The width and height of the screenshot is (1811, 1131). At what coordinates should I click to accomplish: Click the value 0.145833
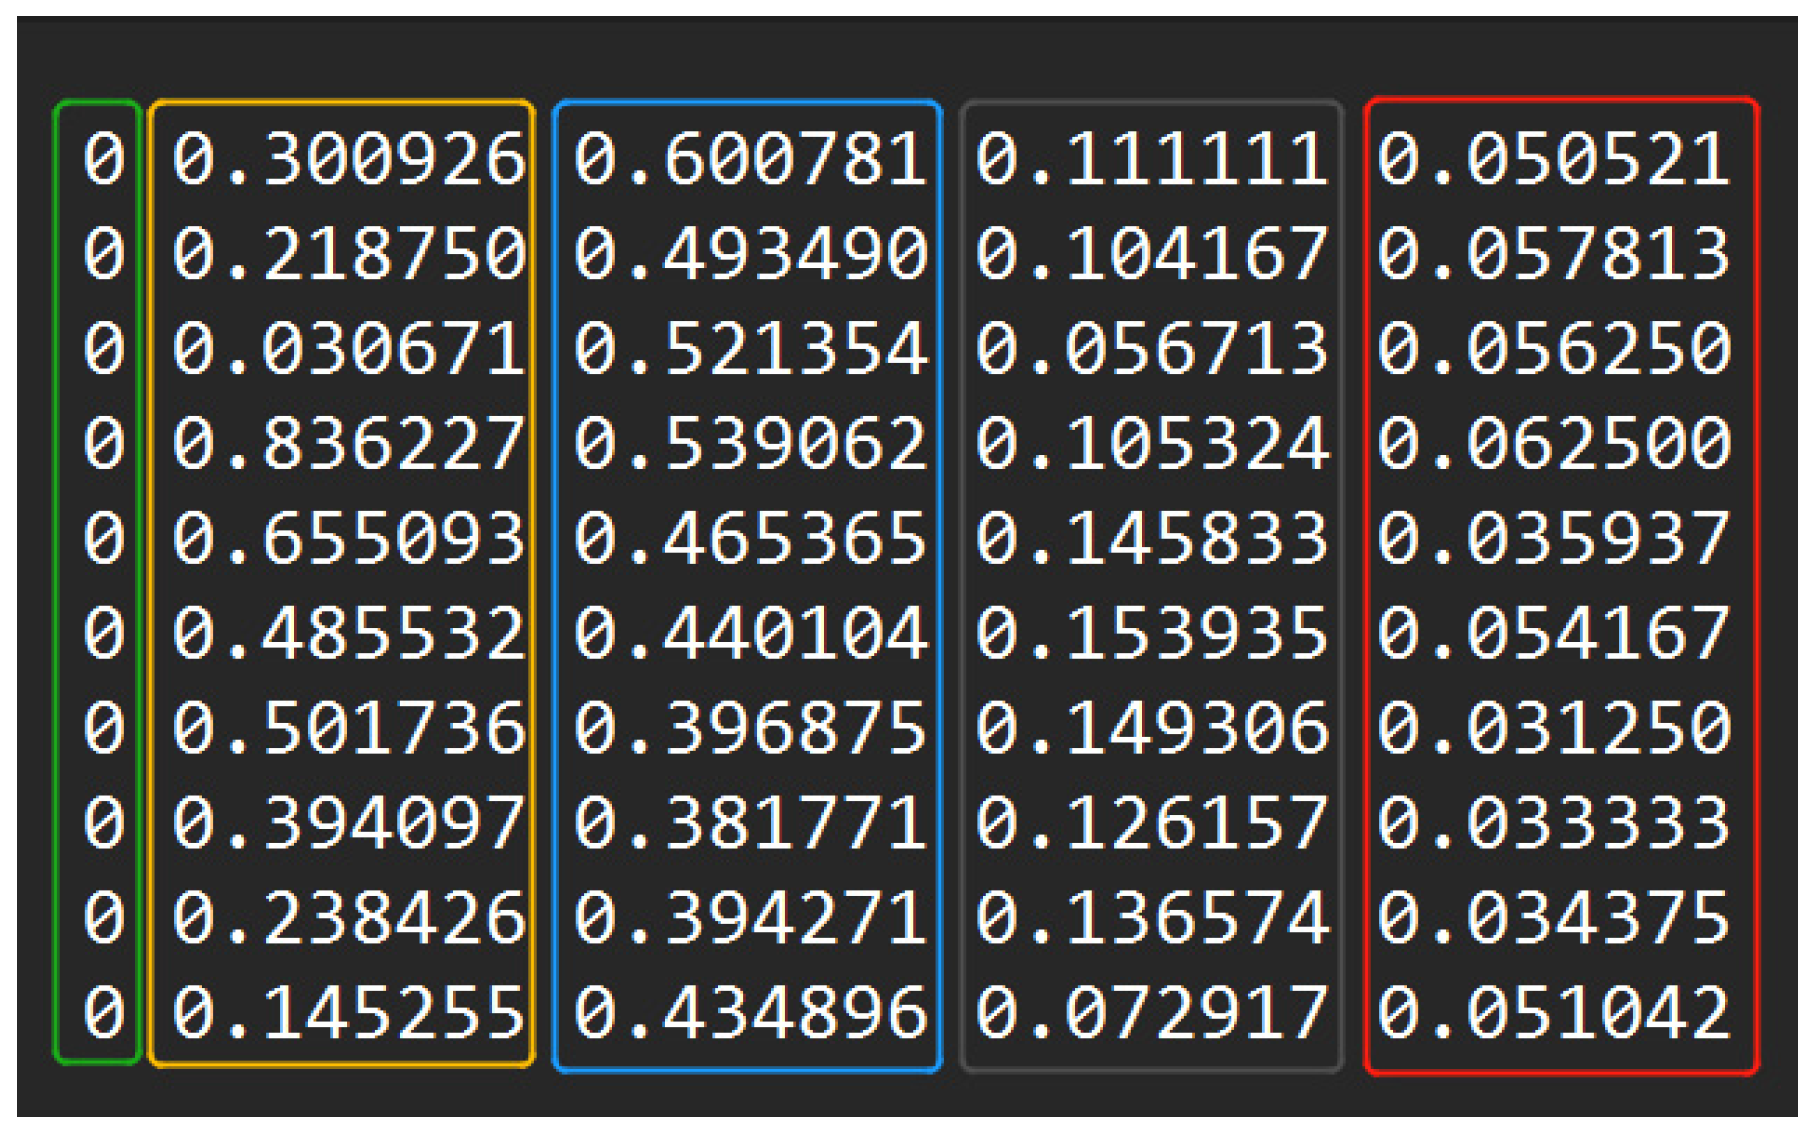[x=1151, y=539]
